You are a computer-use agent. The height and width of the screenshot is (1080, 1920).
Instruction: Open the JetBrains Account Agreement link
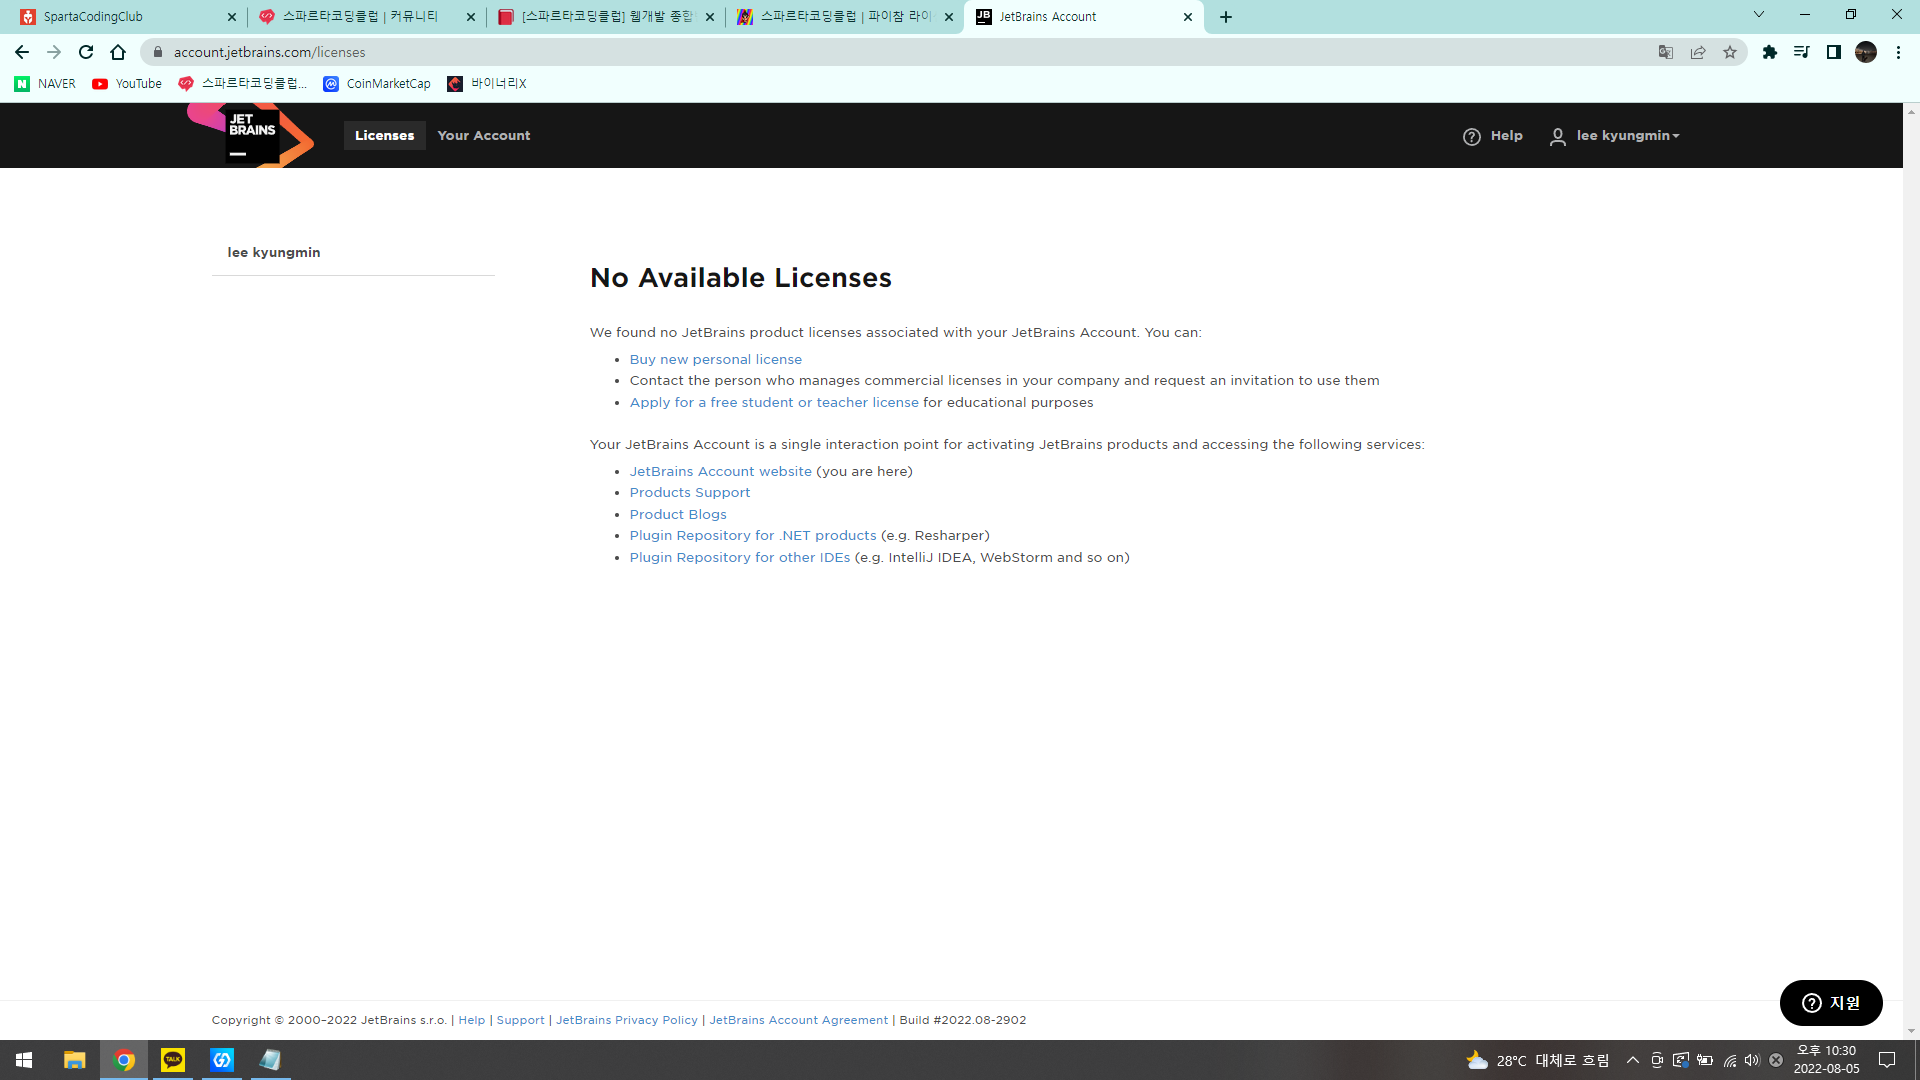point(799,1021)
